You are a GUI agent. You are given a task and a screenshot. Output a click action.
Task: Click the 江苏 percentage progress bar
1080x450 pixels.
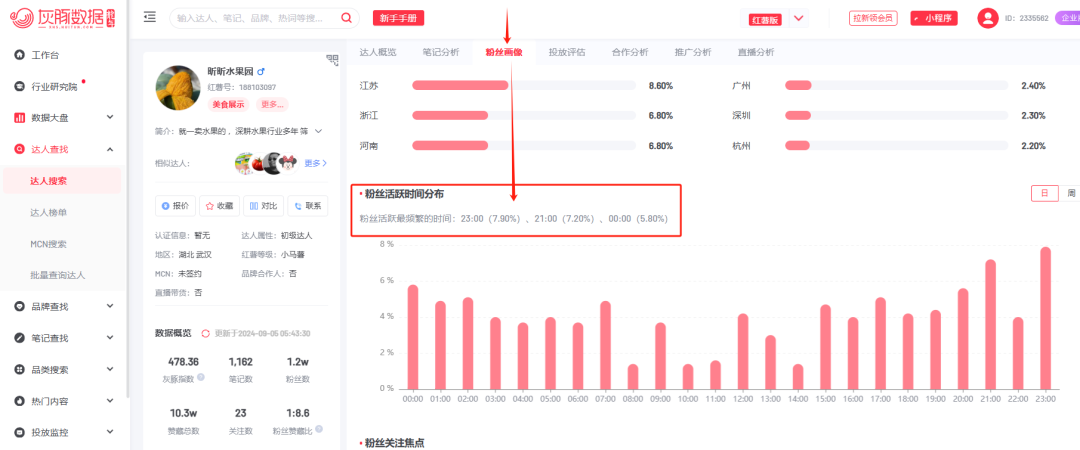click(x=523, y=86)
